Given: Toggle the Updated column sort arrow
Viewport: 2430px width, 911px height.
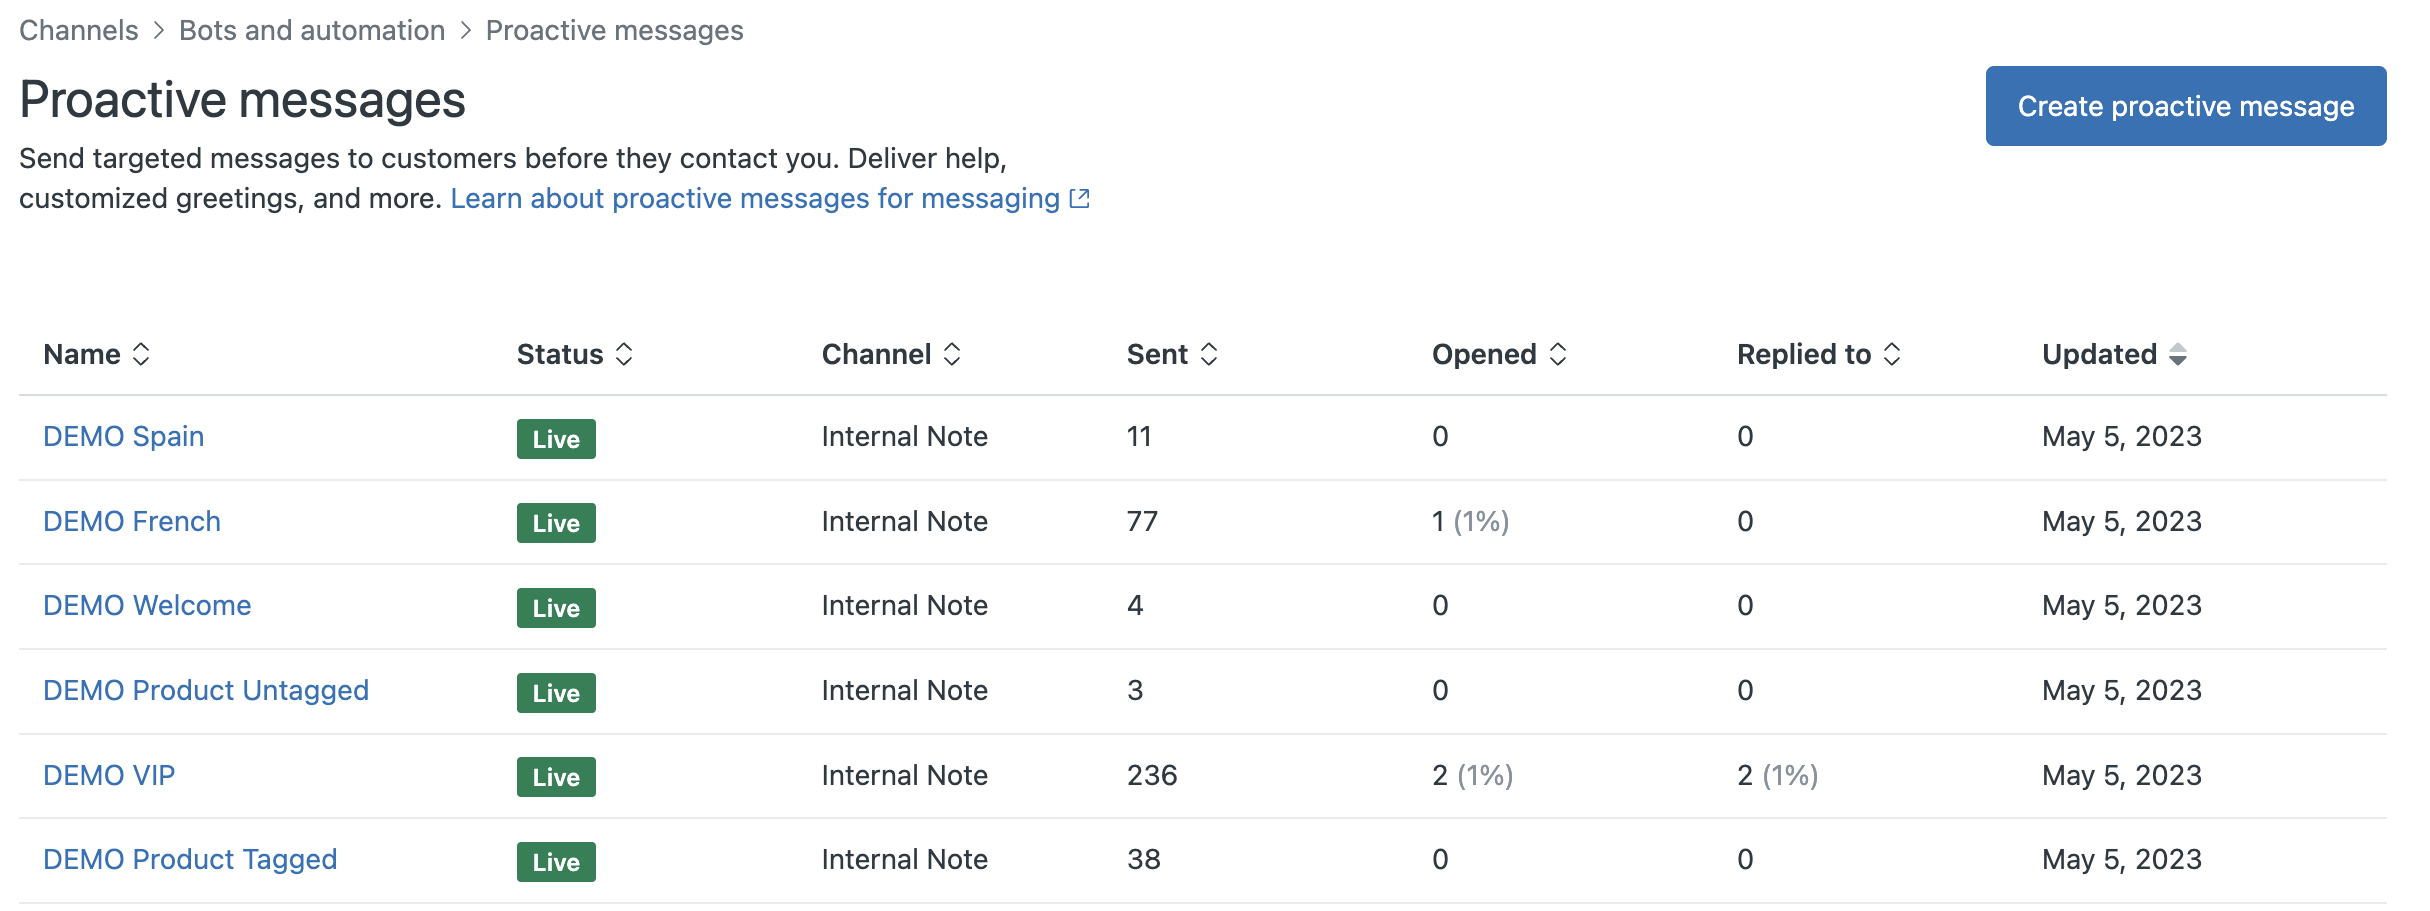Looking at the screenshot, I should click(2178, 354).
